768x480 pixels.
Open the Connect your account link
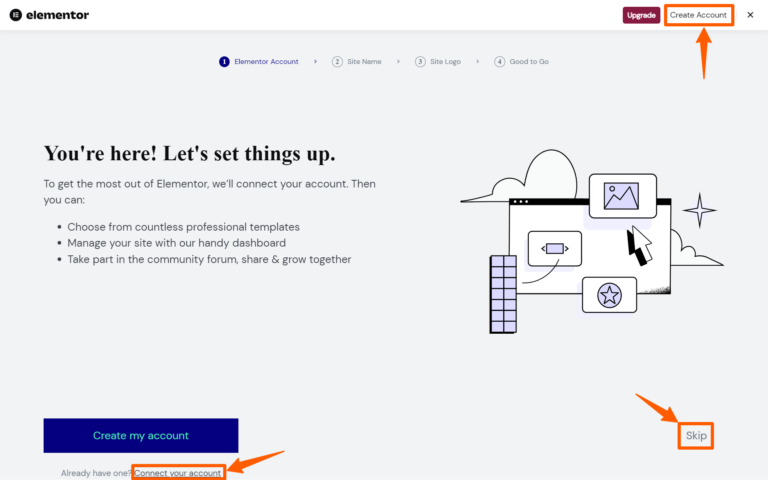178,473
